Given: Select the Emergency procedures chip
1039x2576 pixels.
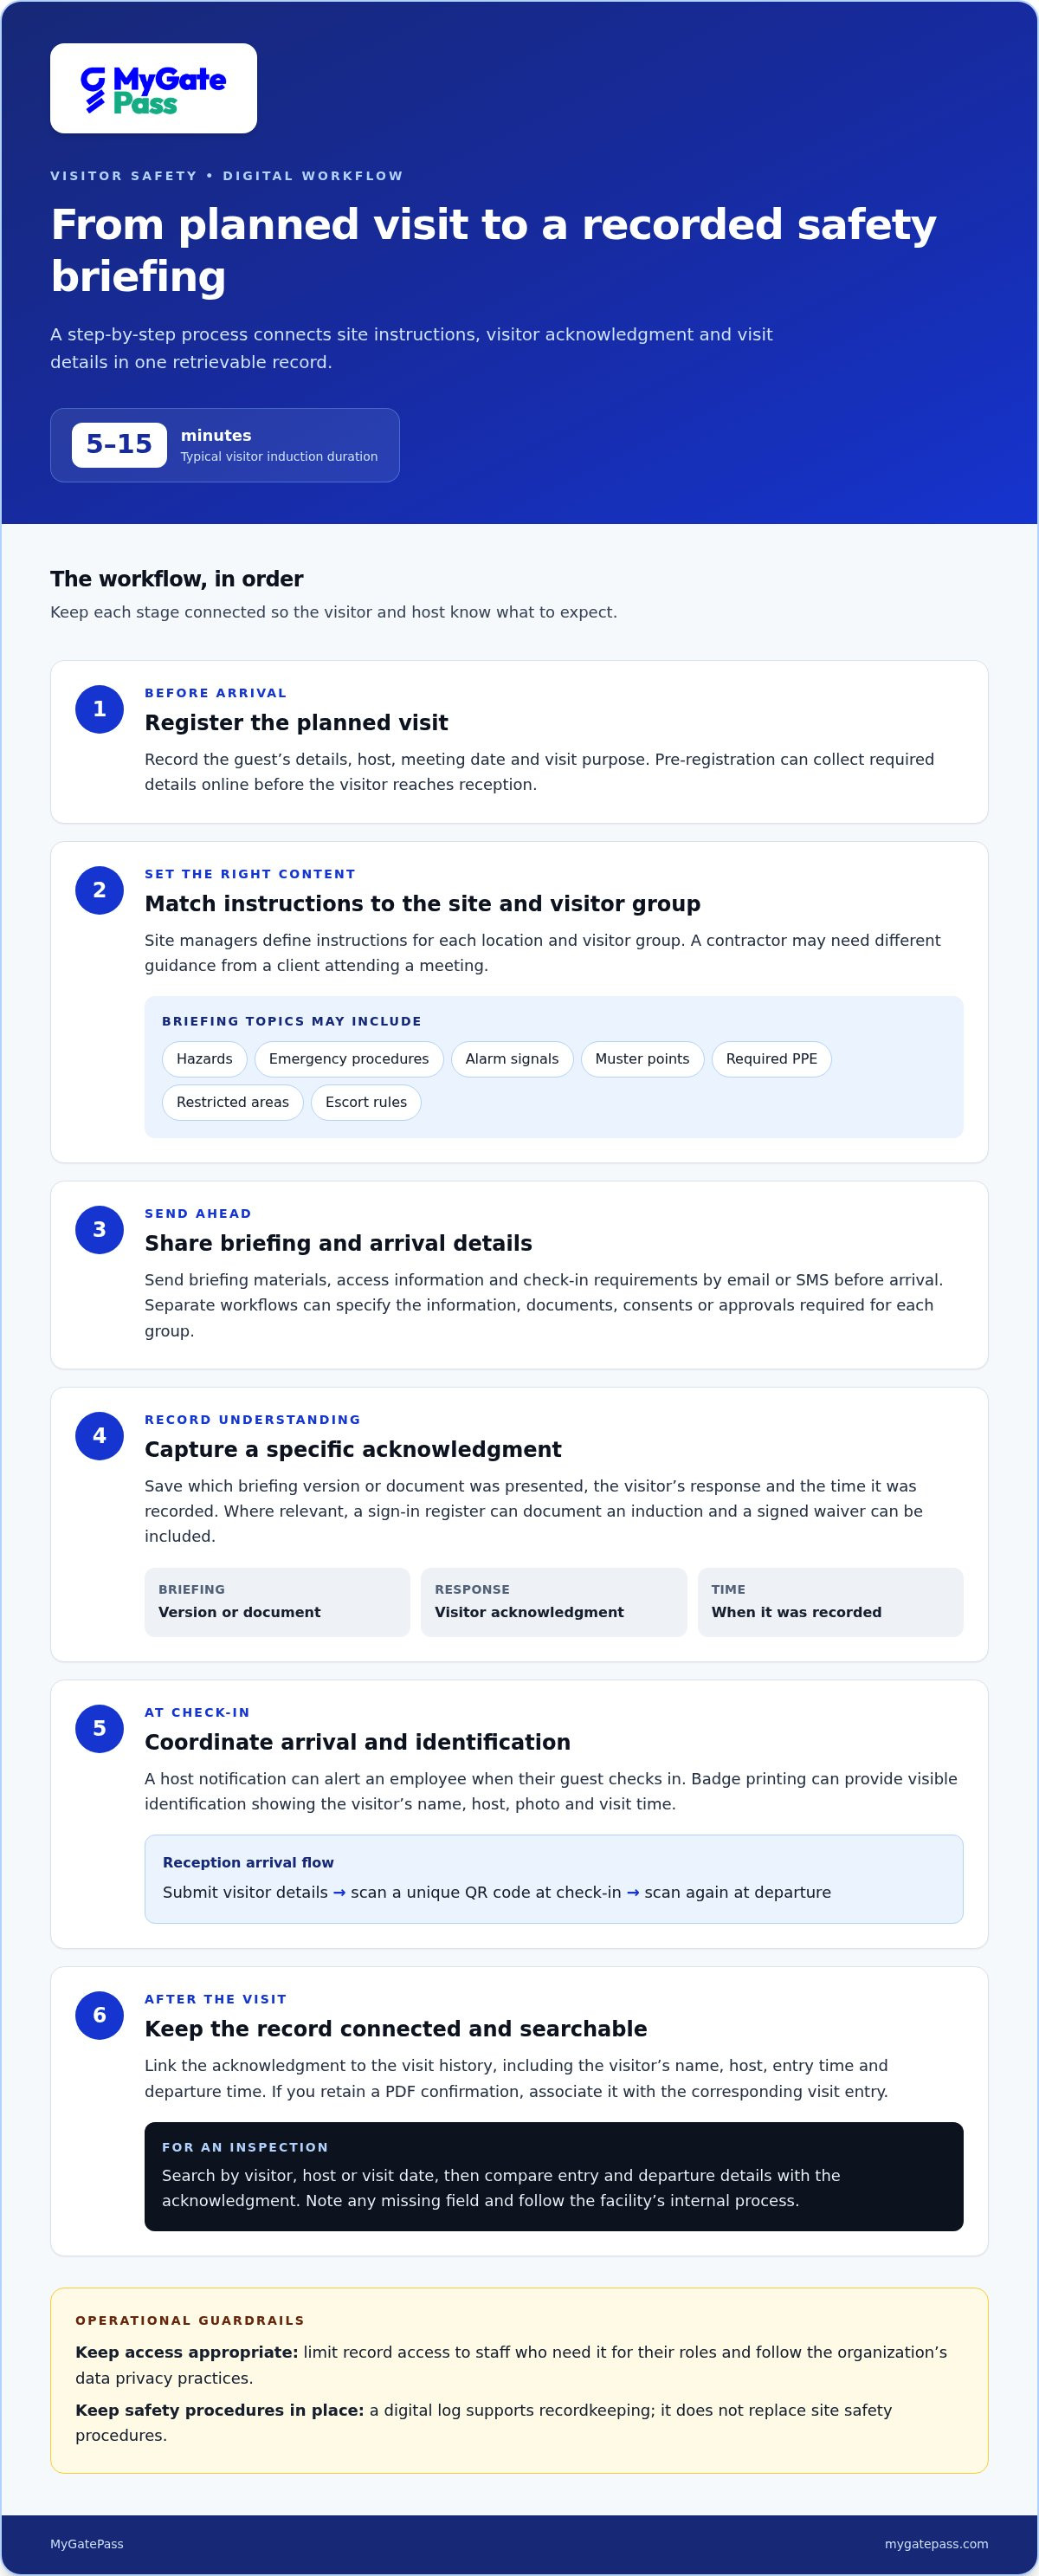Looking at the screenshot, I should (349, 1059).
